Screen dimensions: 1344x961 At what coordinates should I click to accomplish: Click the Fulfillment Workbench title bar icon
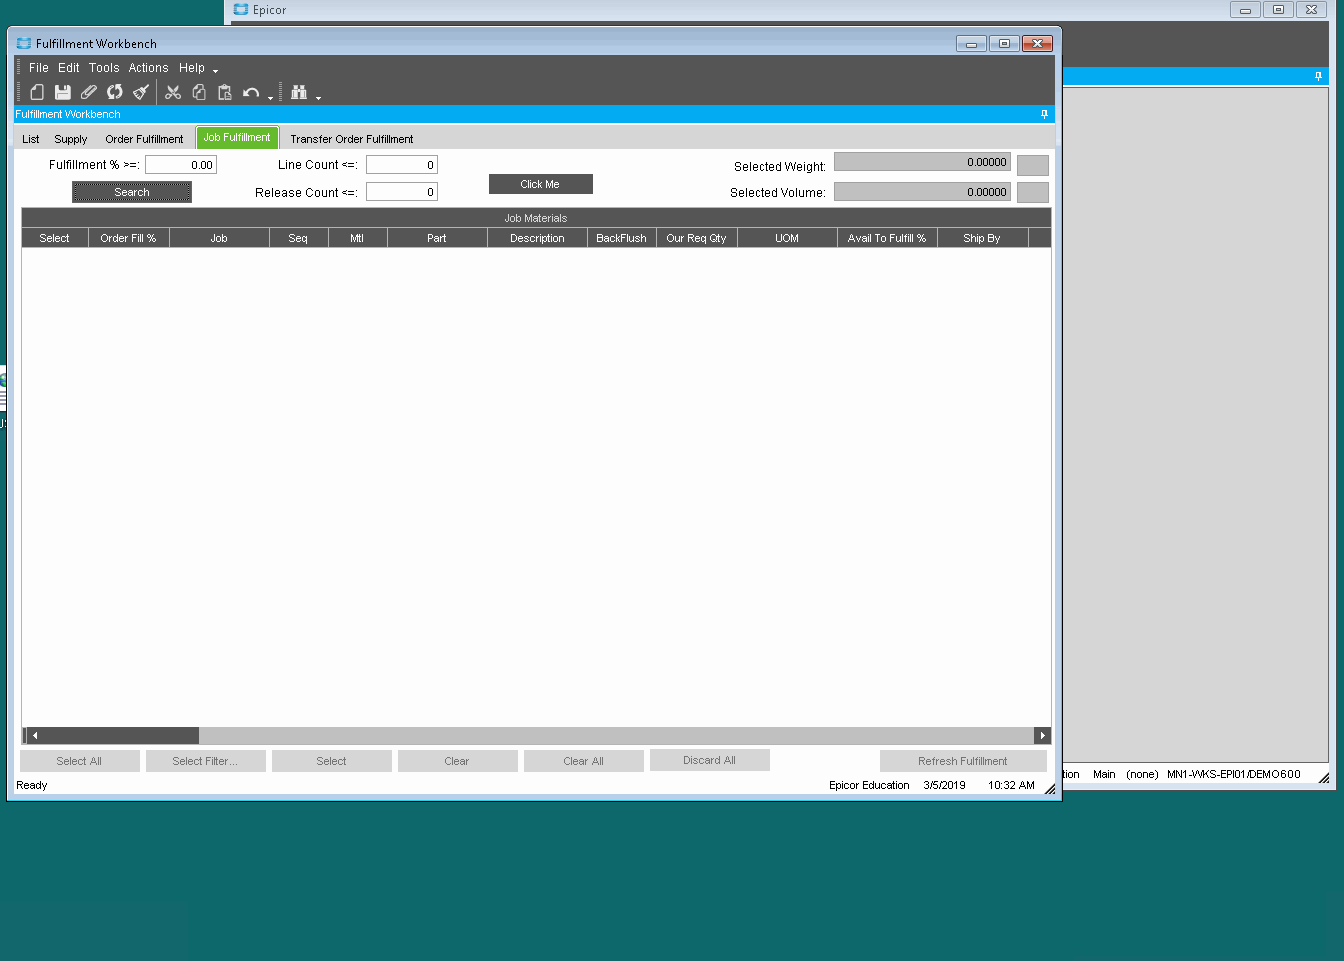point(24,44)
